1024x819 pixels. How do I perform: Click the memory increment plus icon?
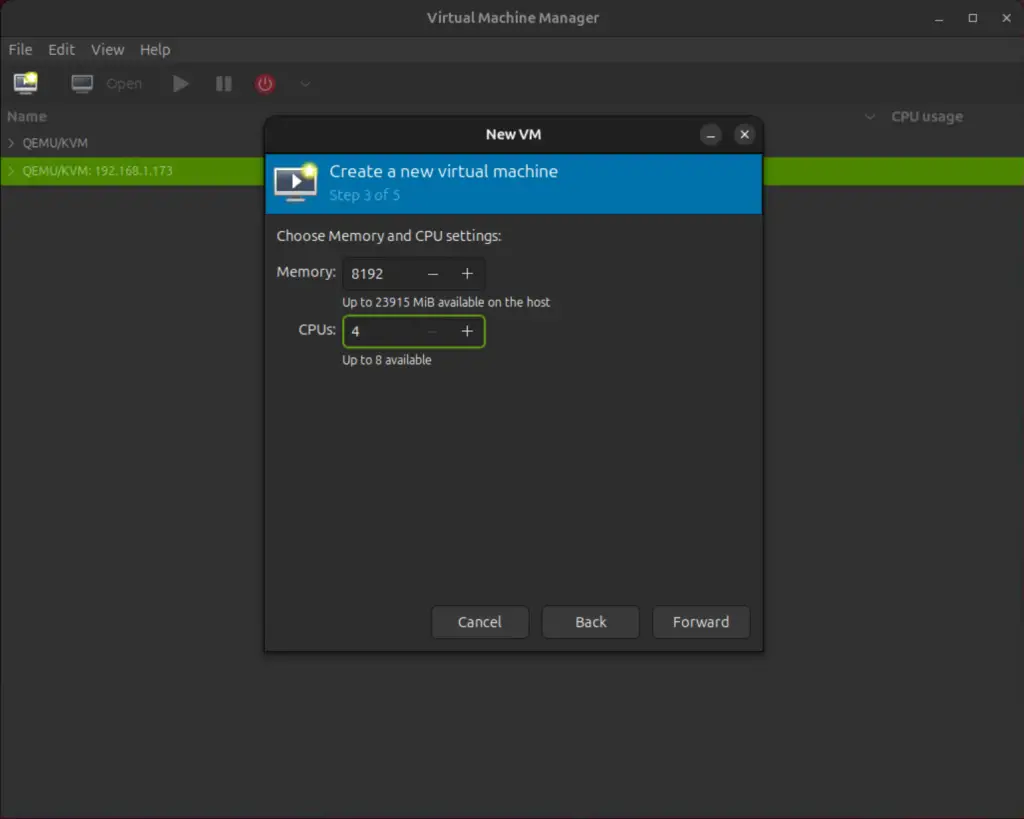coord(467,273)
